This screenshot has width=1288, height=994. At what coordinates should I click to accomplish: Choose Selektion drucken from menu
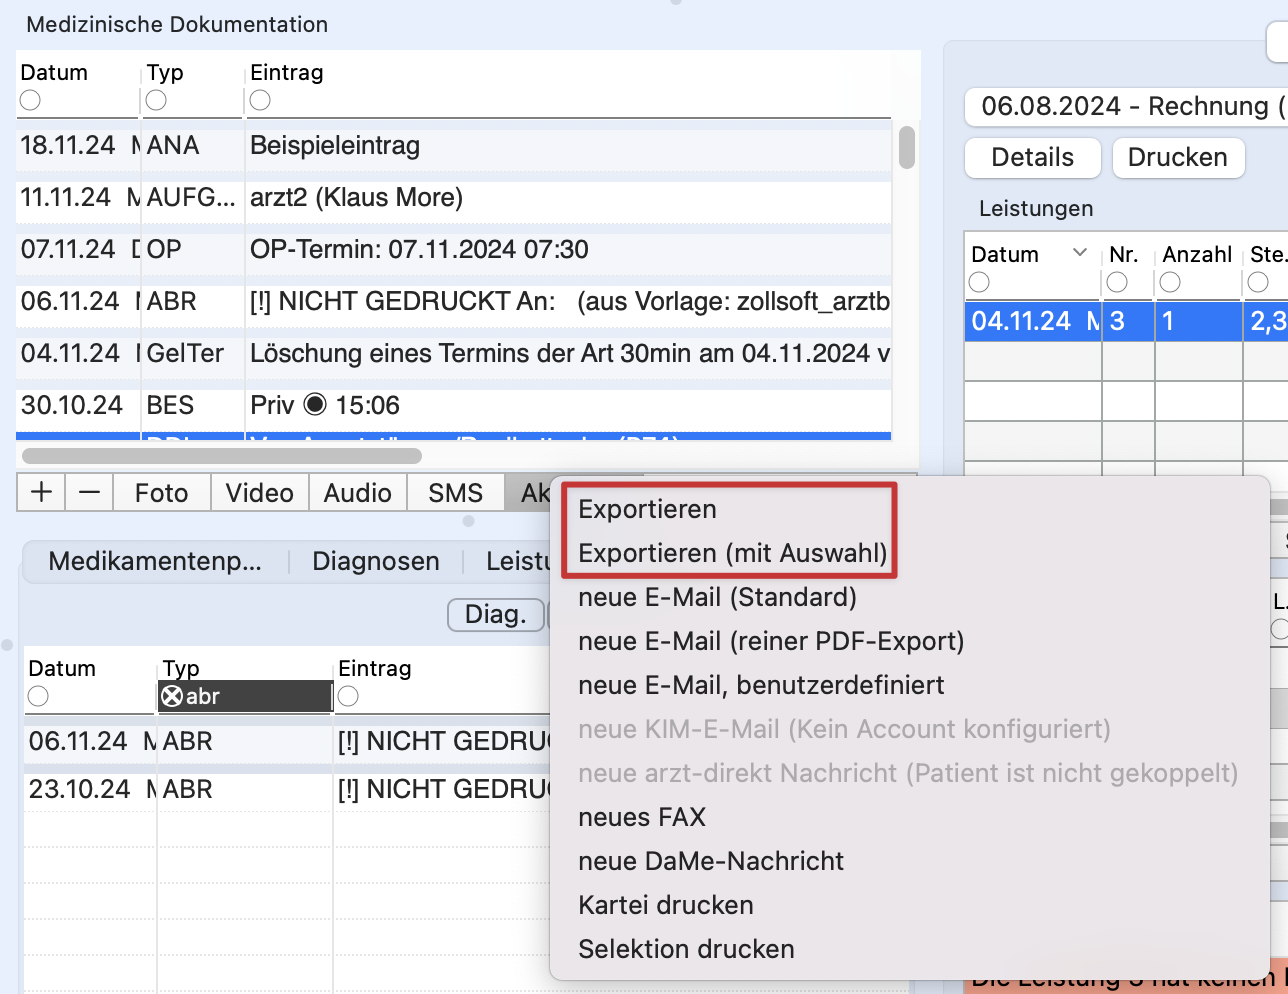tap(686, 949)
